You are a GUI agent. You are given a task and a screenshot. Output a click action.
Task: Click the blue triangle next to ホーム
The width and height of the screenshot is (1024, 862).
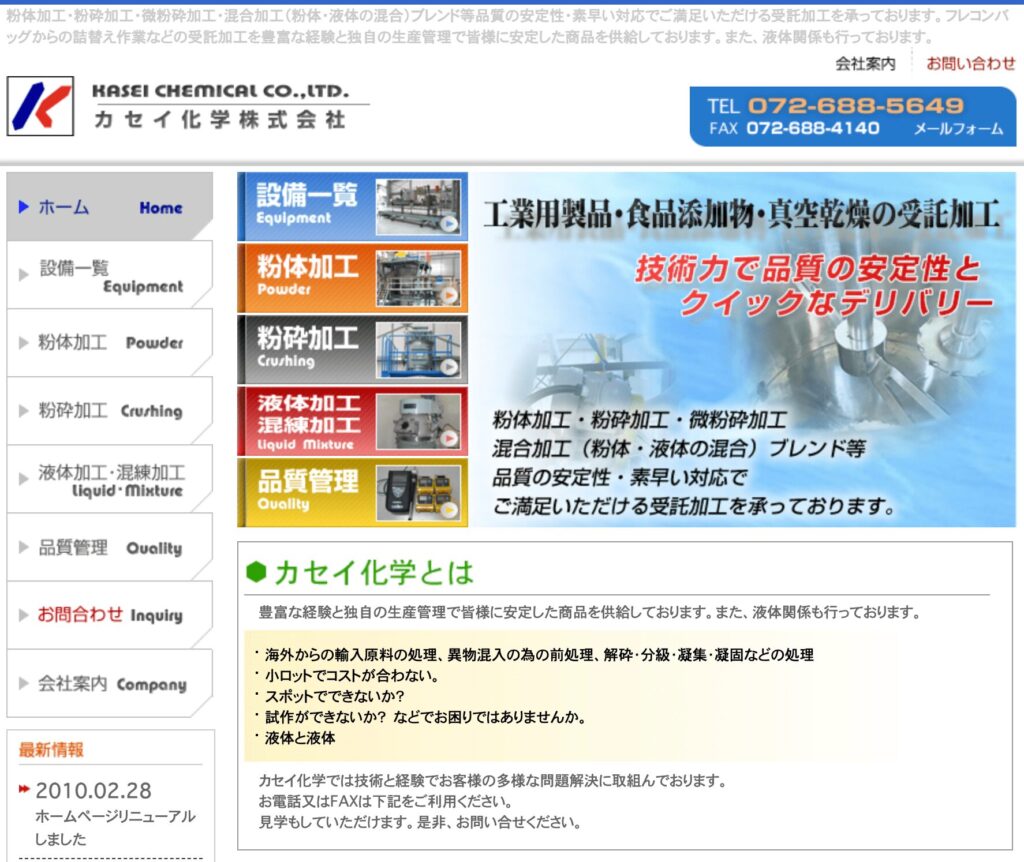[x=24, y=207]
